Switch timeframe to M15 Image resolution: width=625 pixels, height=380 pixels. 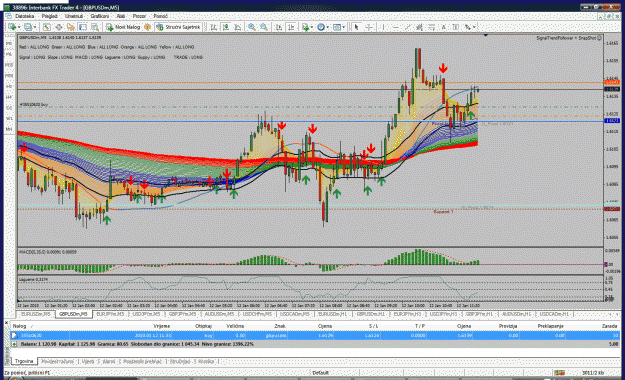pos(9,65)
